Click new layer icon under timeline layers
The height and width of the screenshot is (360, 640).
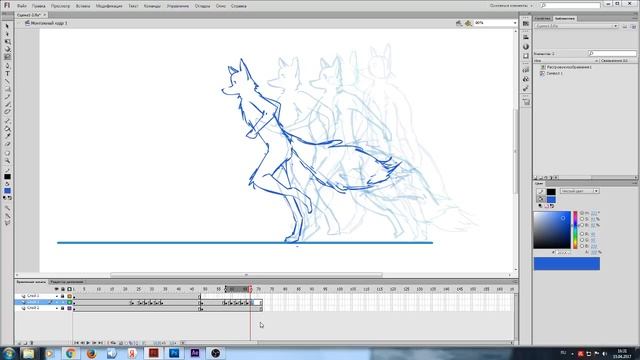(19, 343)
